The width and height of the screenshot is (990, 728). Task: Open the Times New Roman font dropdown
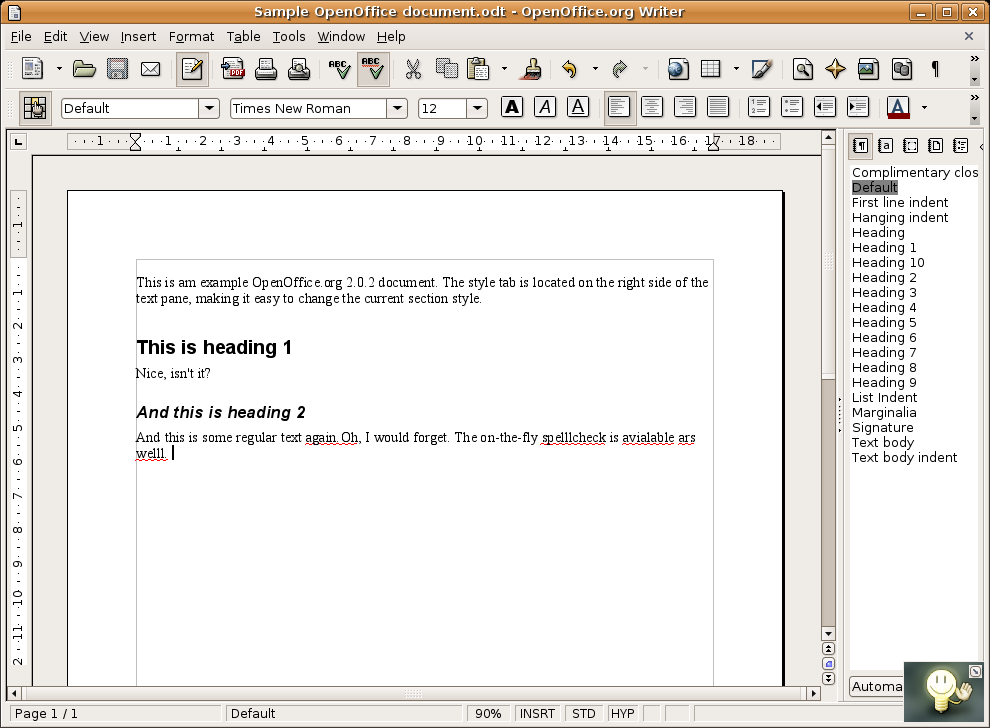[397, 108]
